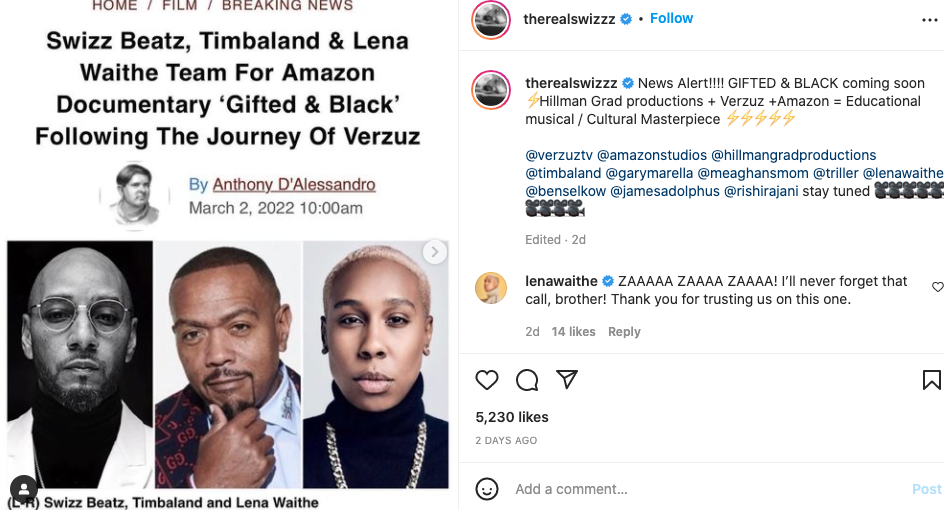Like lenawaithe's comment with the small heart
The height and width of the screenshot is (510, 944).
pos(937,287)
